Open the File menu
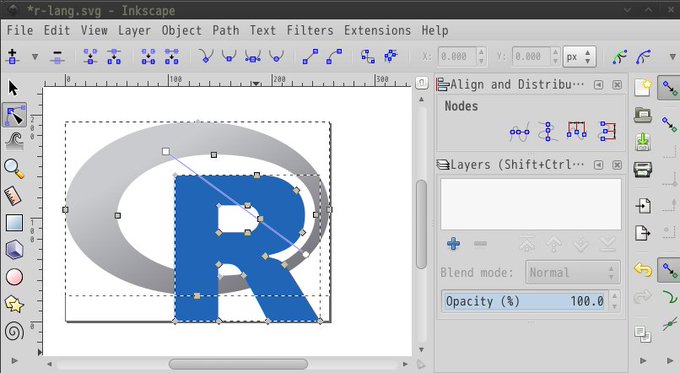 pos(20,30)
